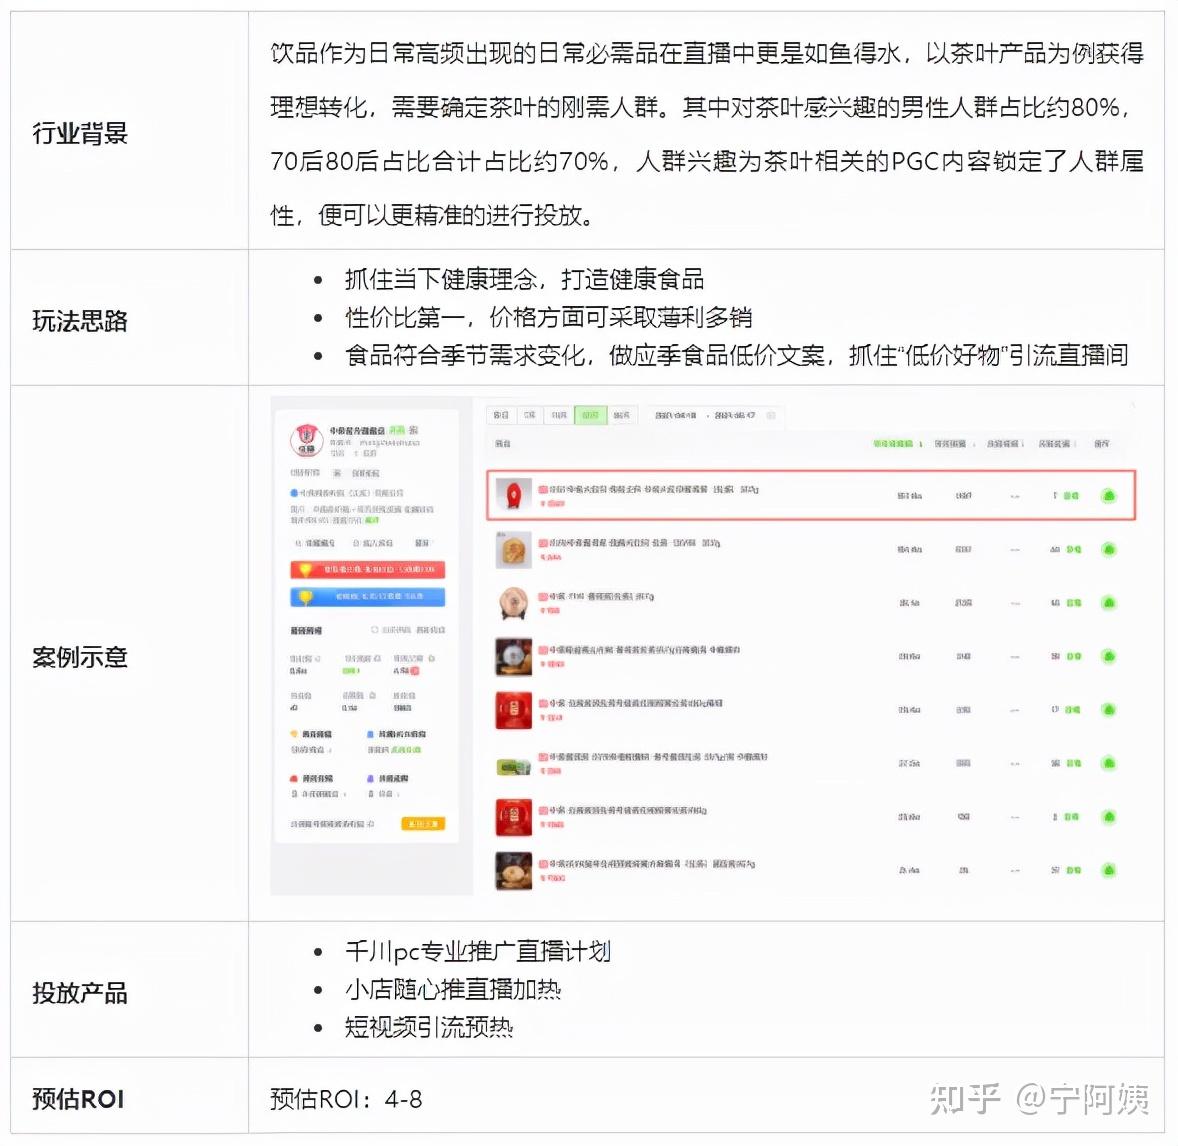This screenshot has height=1146, width=1178.
Task: Click the "行业背景" row label
Action: click(80, 133)
